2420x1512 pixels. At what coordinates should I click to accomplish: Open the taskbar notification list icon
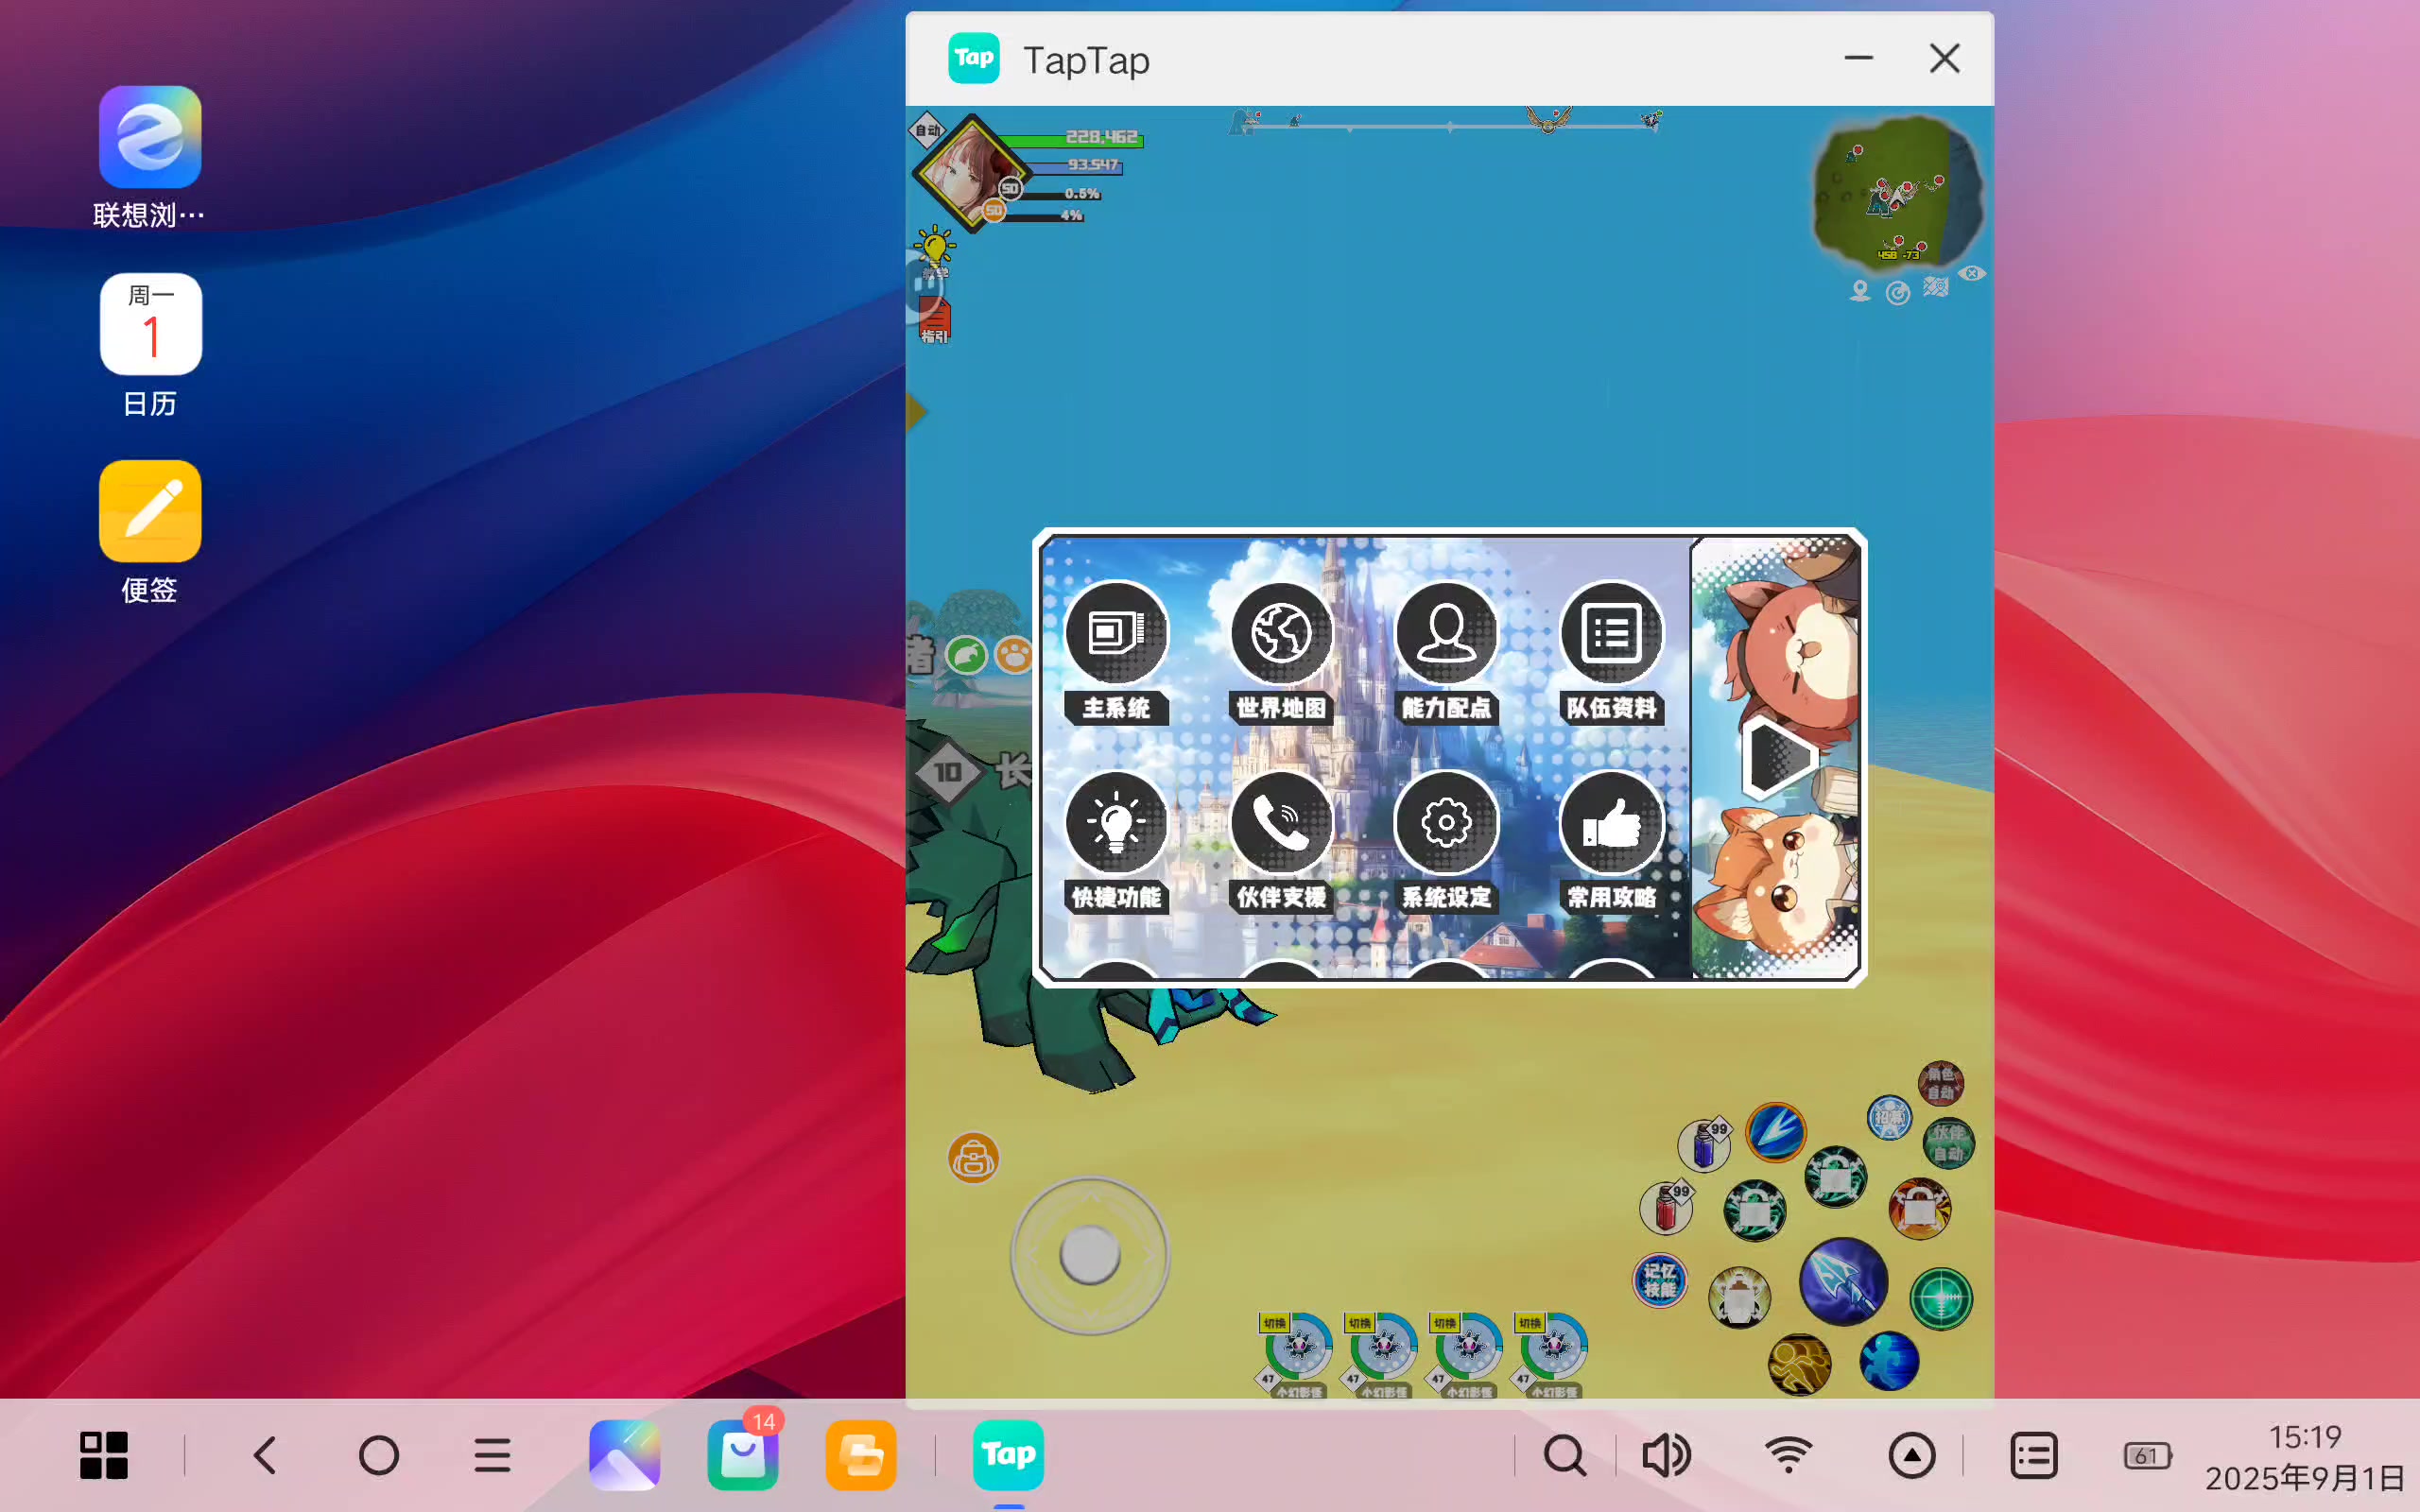2034,1455
